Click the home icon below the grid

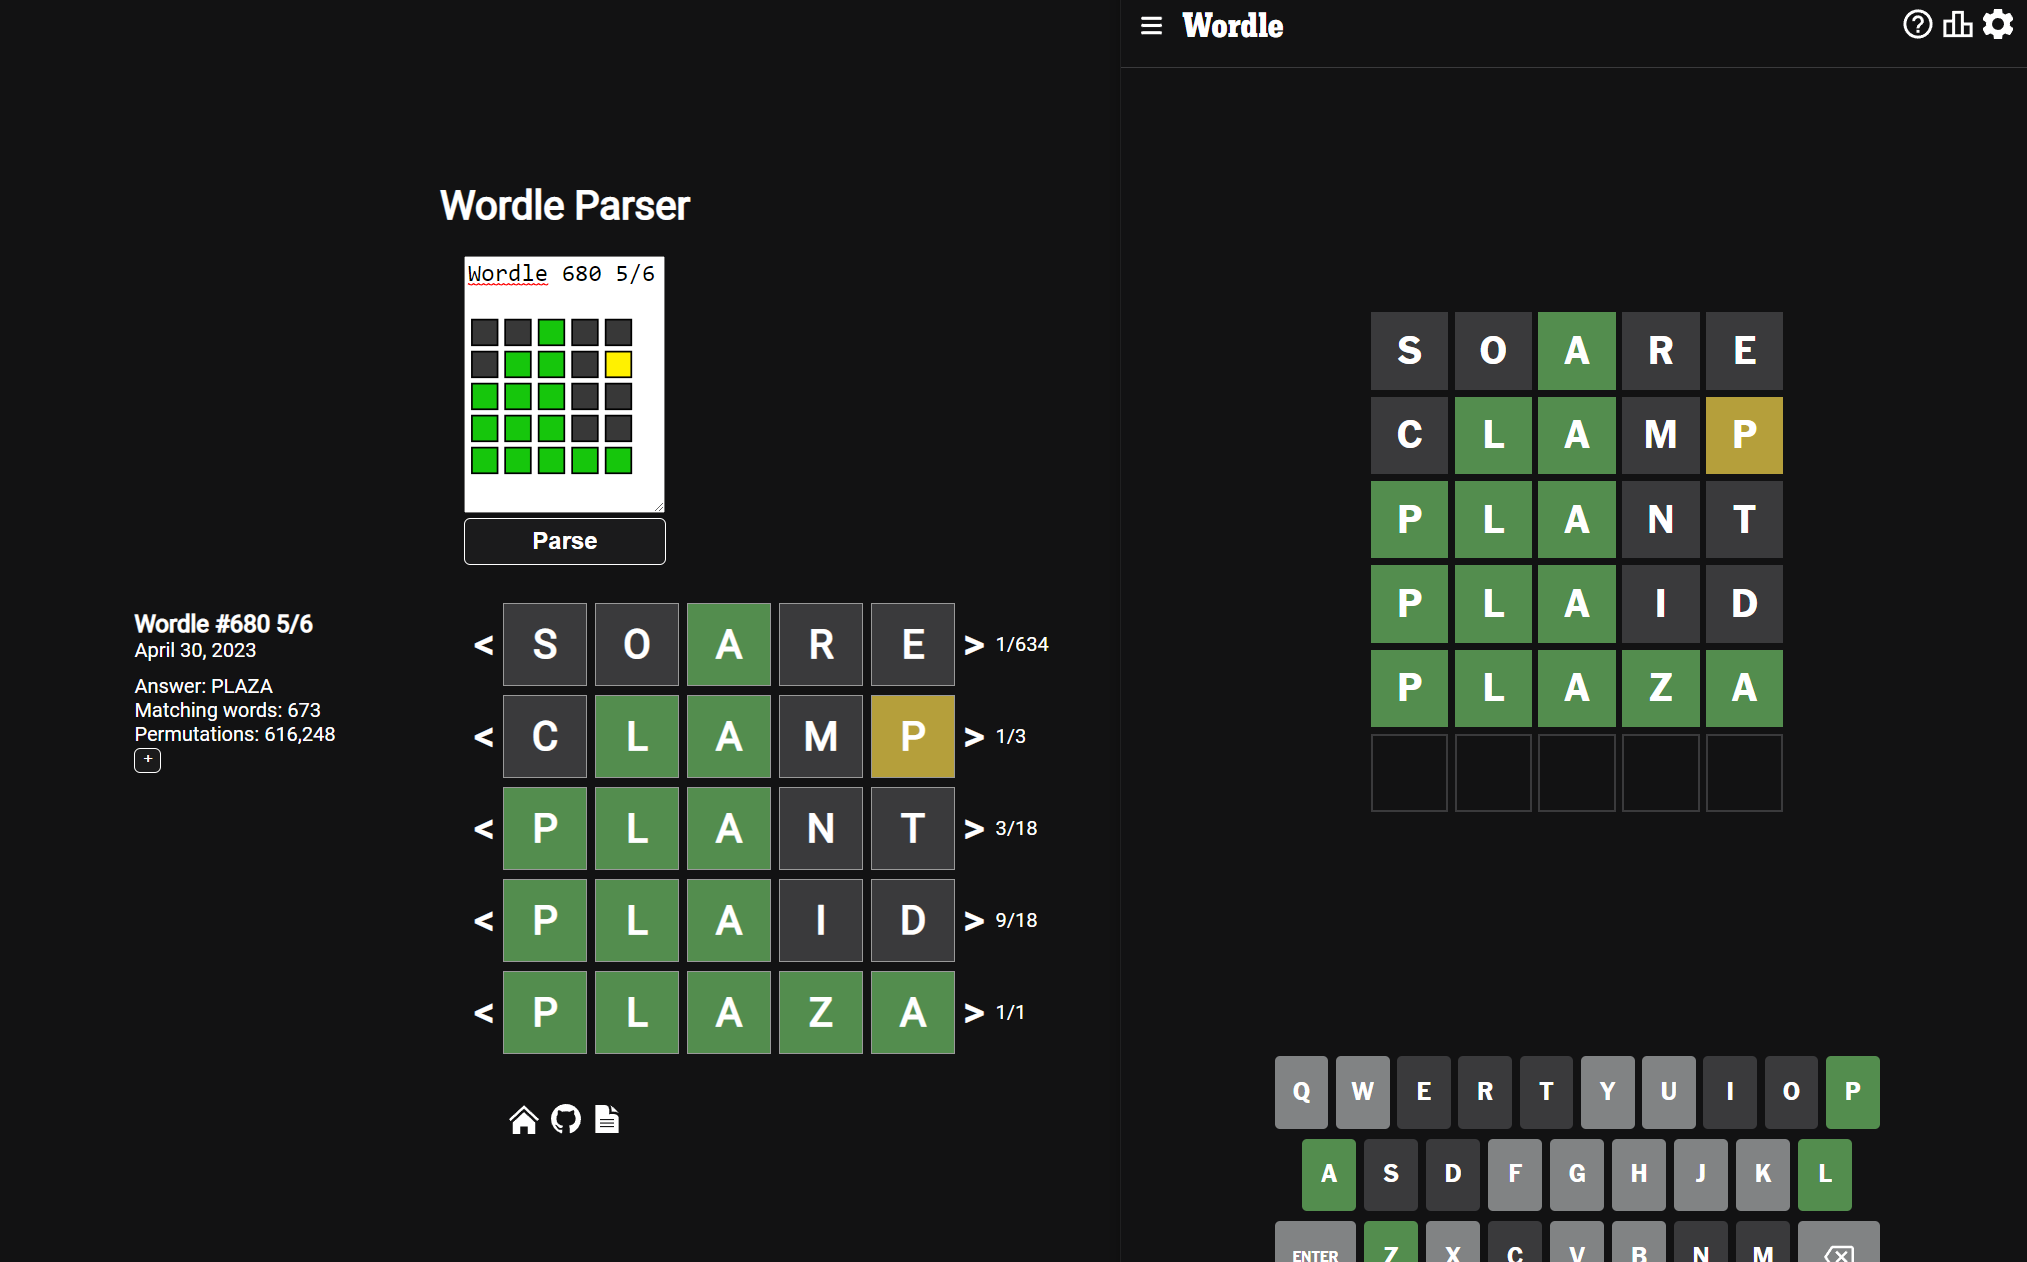coord(523,1119)
